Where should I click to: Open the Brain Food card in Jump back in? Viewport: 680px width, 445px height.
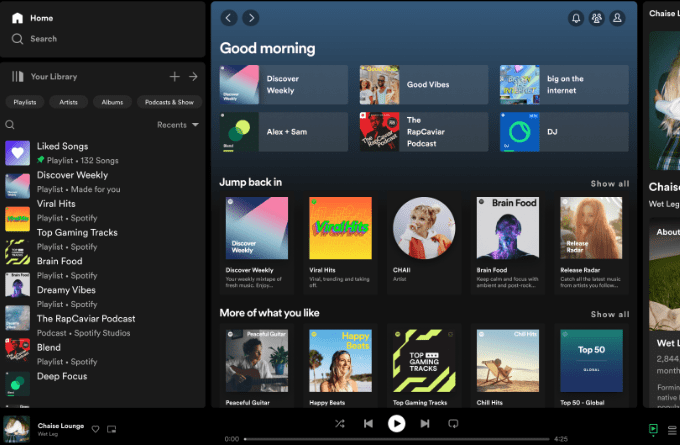[x=508, y=243]
